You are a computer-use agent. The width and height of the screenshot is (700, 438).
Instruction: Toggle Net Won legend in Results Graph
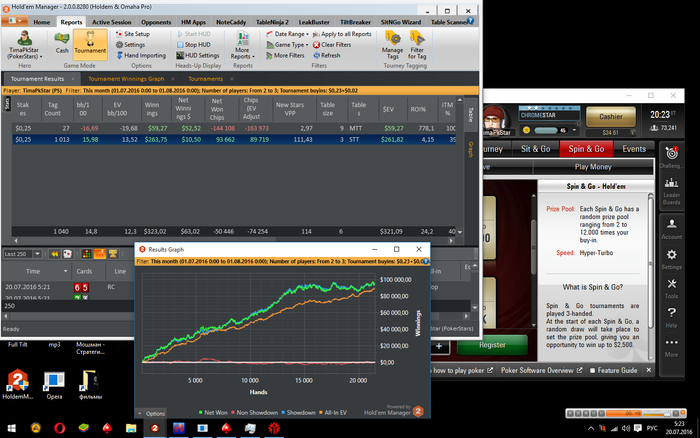pos(213,413)
